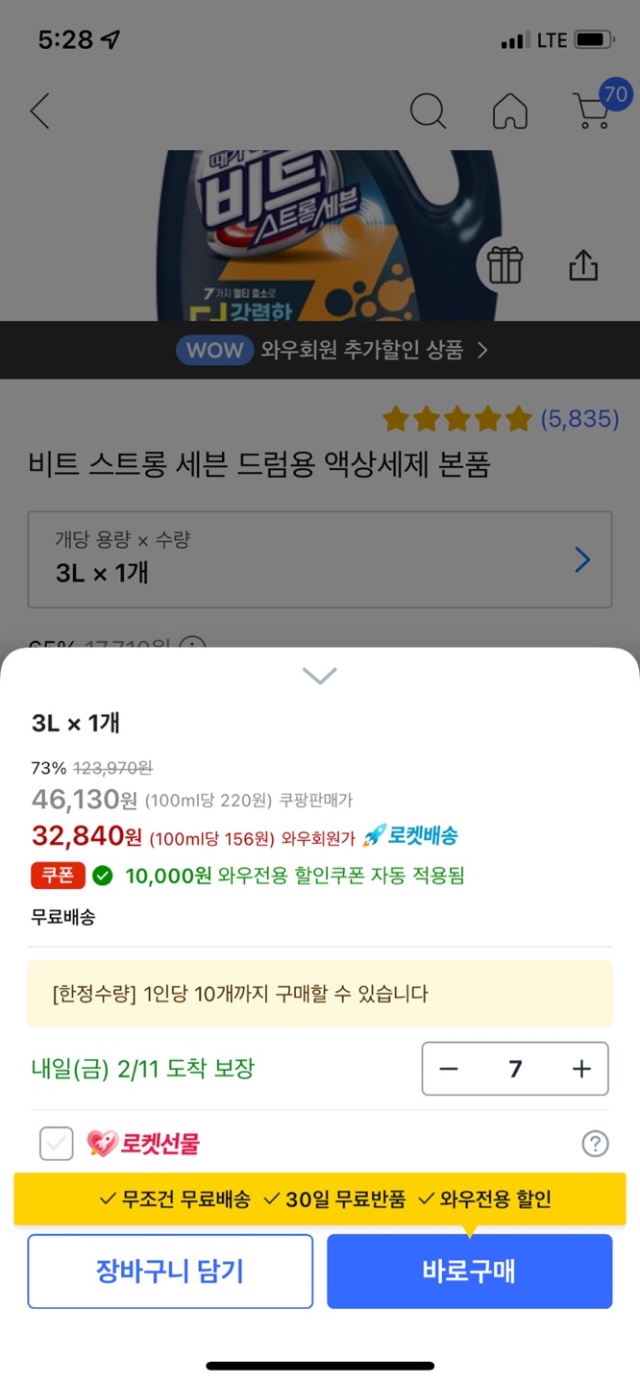The width and height of the screenshot is (640, 1384).
Task: Increase quantity with the plus button
Action: click(x=582, y=1069)
